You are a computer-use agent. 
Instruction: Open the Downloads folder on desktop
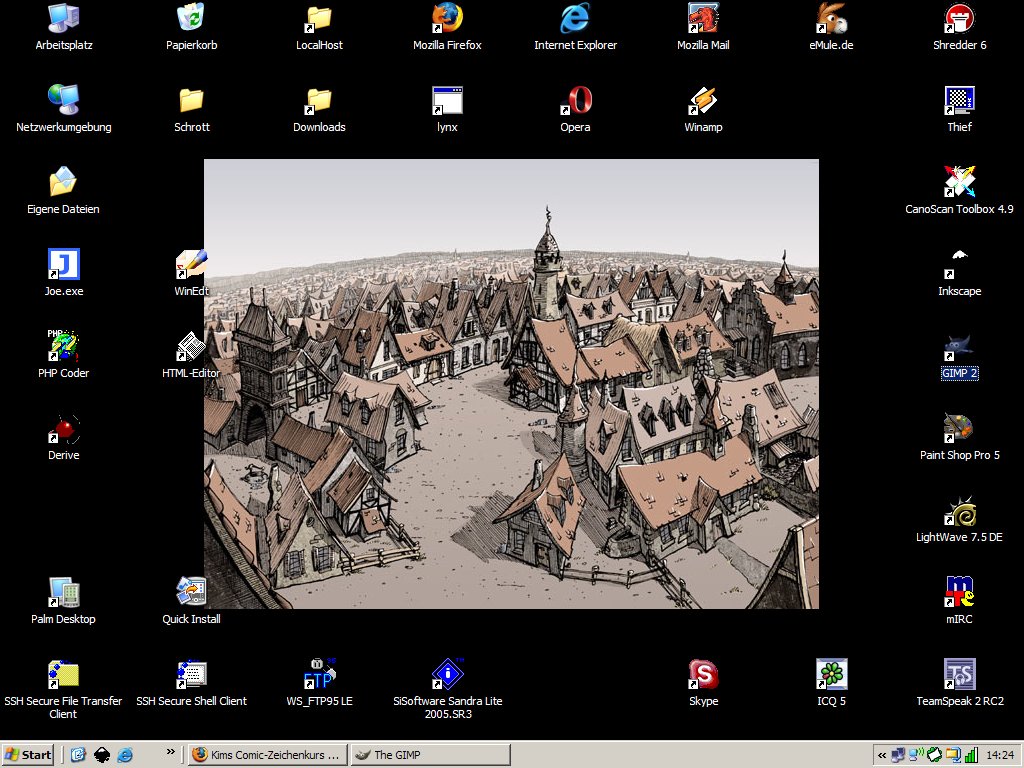tap(319, 101)
